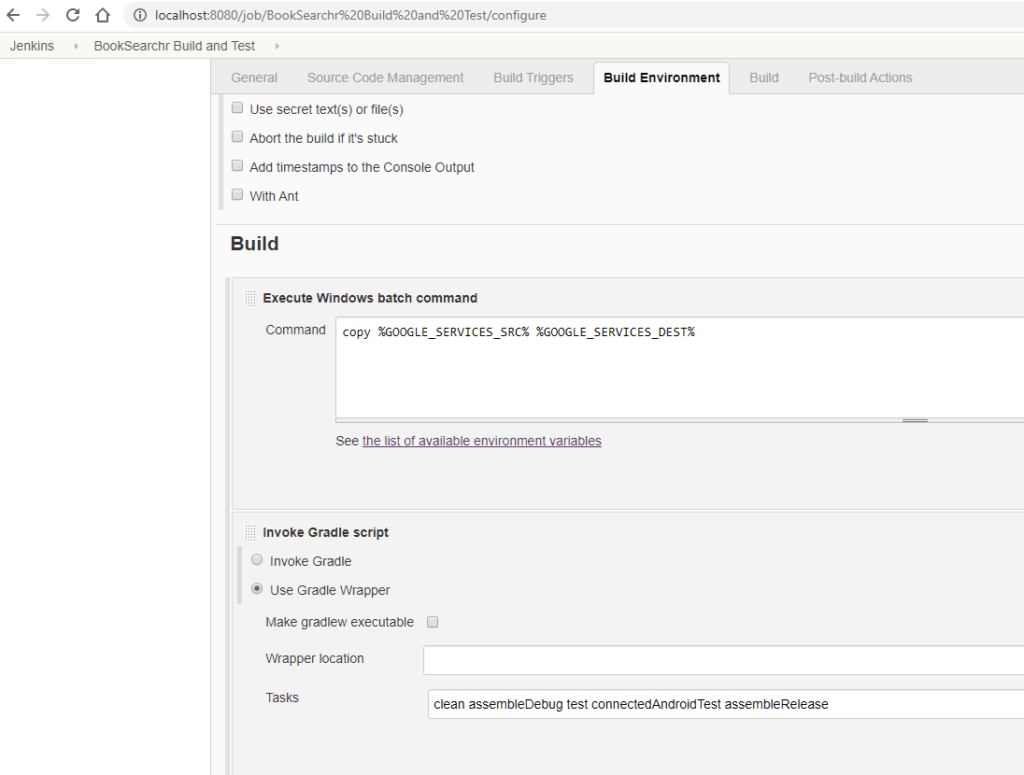This screenshot has height=775, width=1024.
Task: Switch to the Source Code Management tab
Action: [x=385, y=78]
